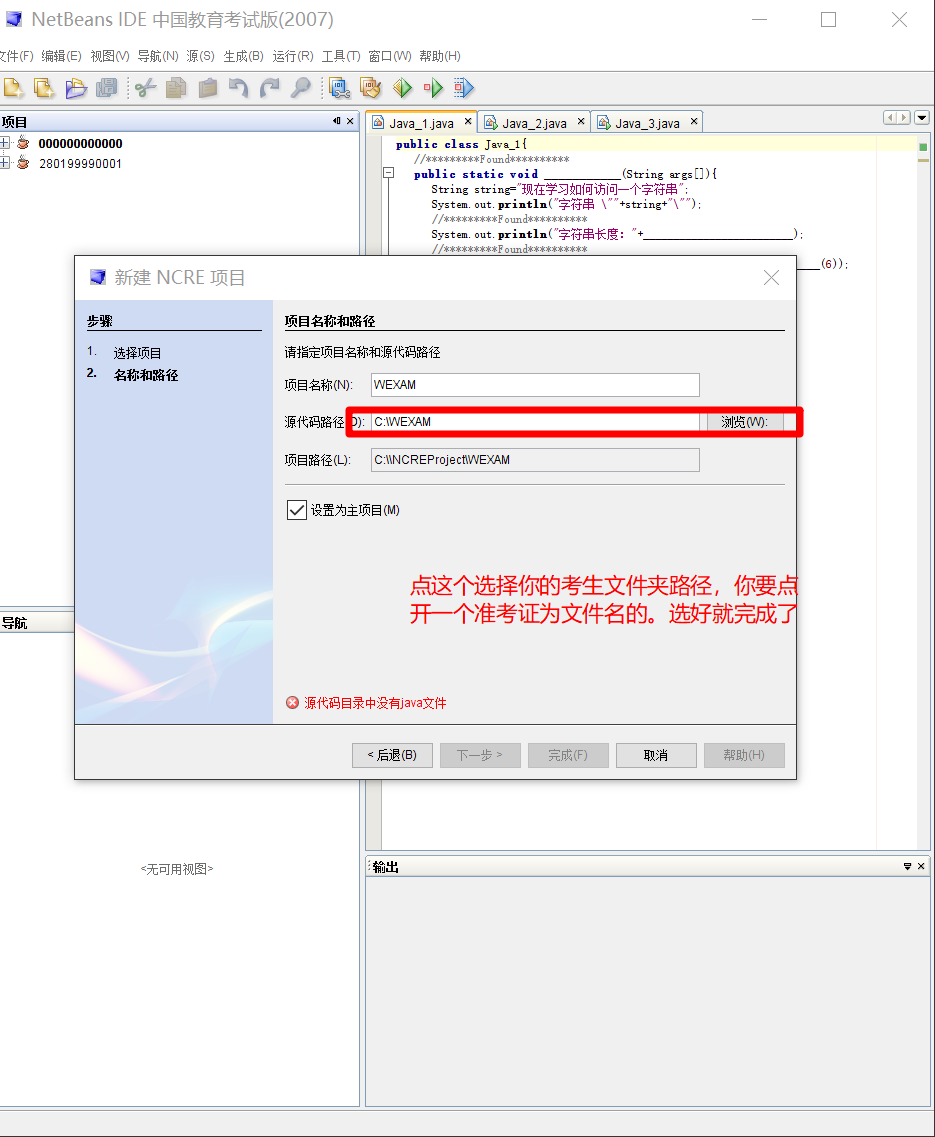Open the editor tab list dropdown arrow
This screenshot has height=1137, width=935.
921,118
